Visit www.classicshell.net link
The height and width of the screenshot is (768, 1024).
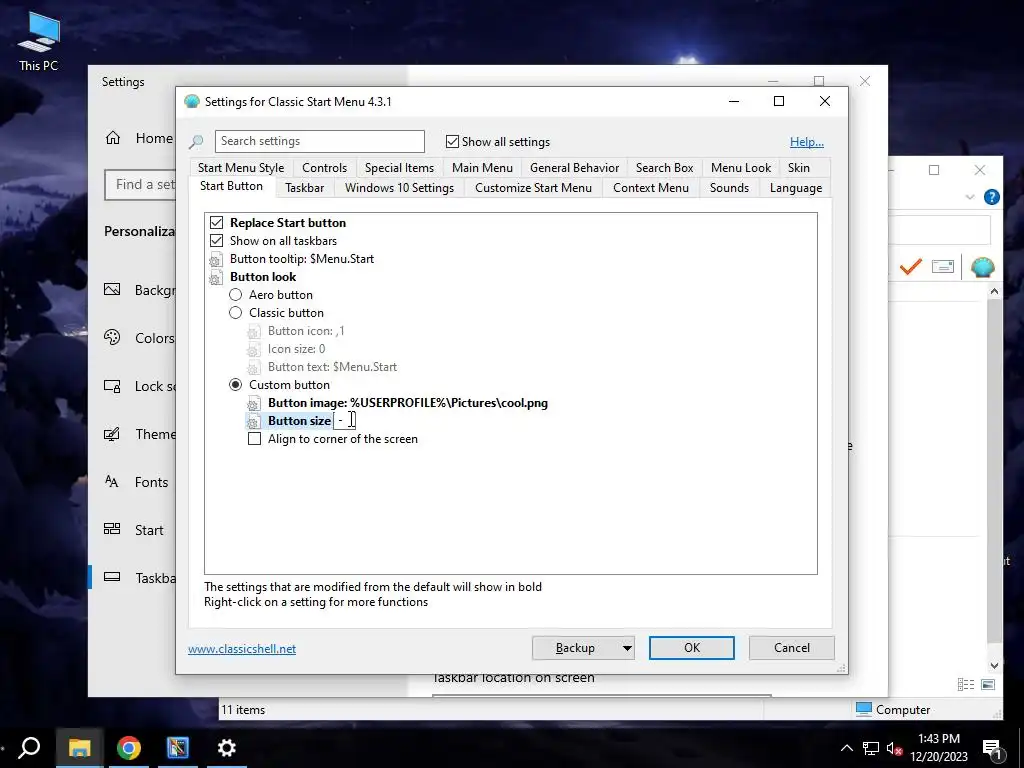tap(242, 649)
